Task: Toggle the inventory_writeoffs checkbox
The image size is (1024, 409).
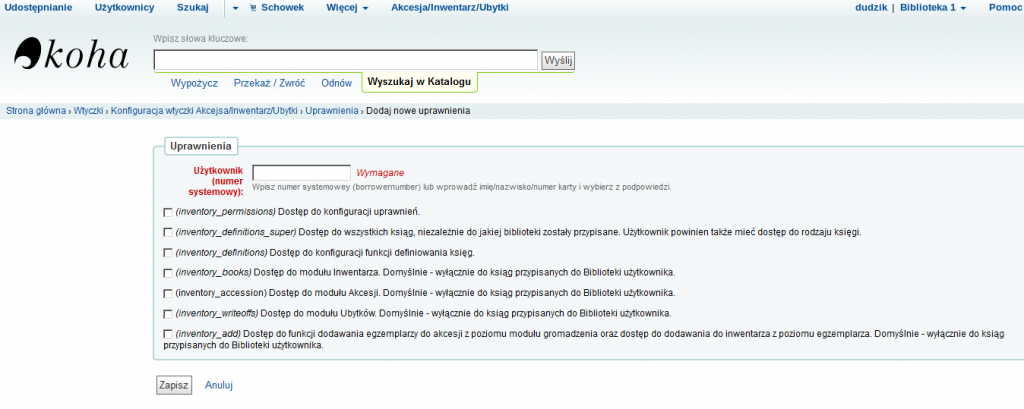Action: pyautogui.click(x=166, y=313)
